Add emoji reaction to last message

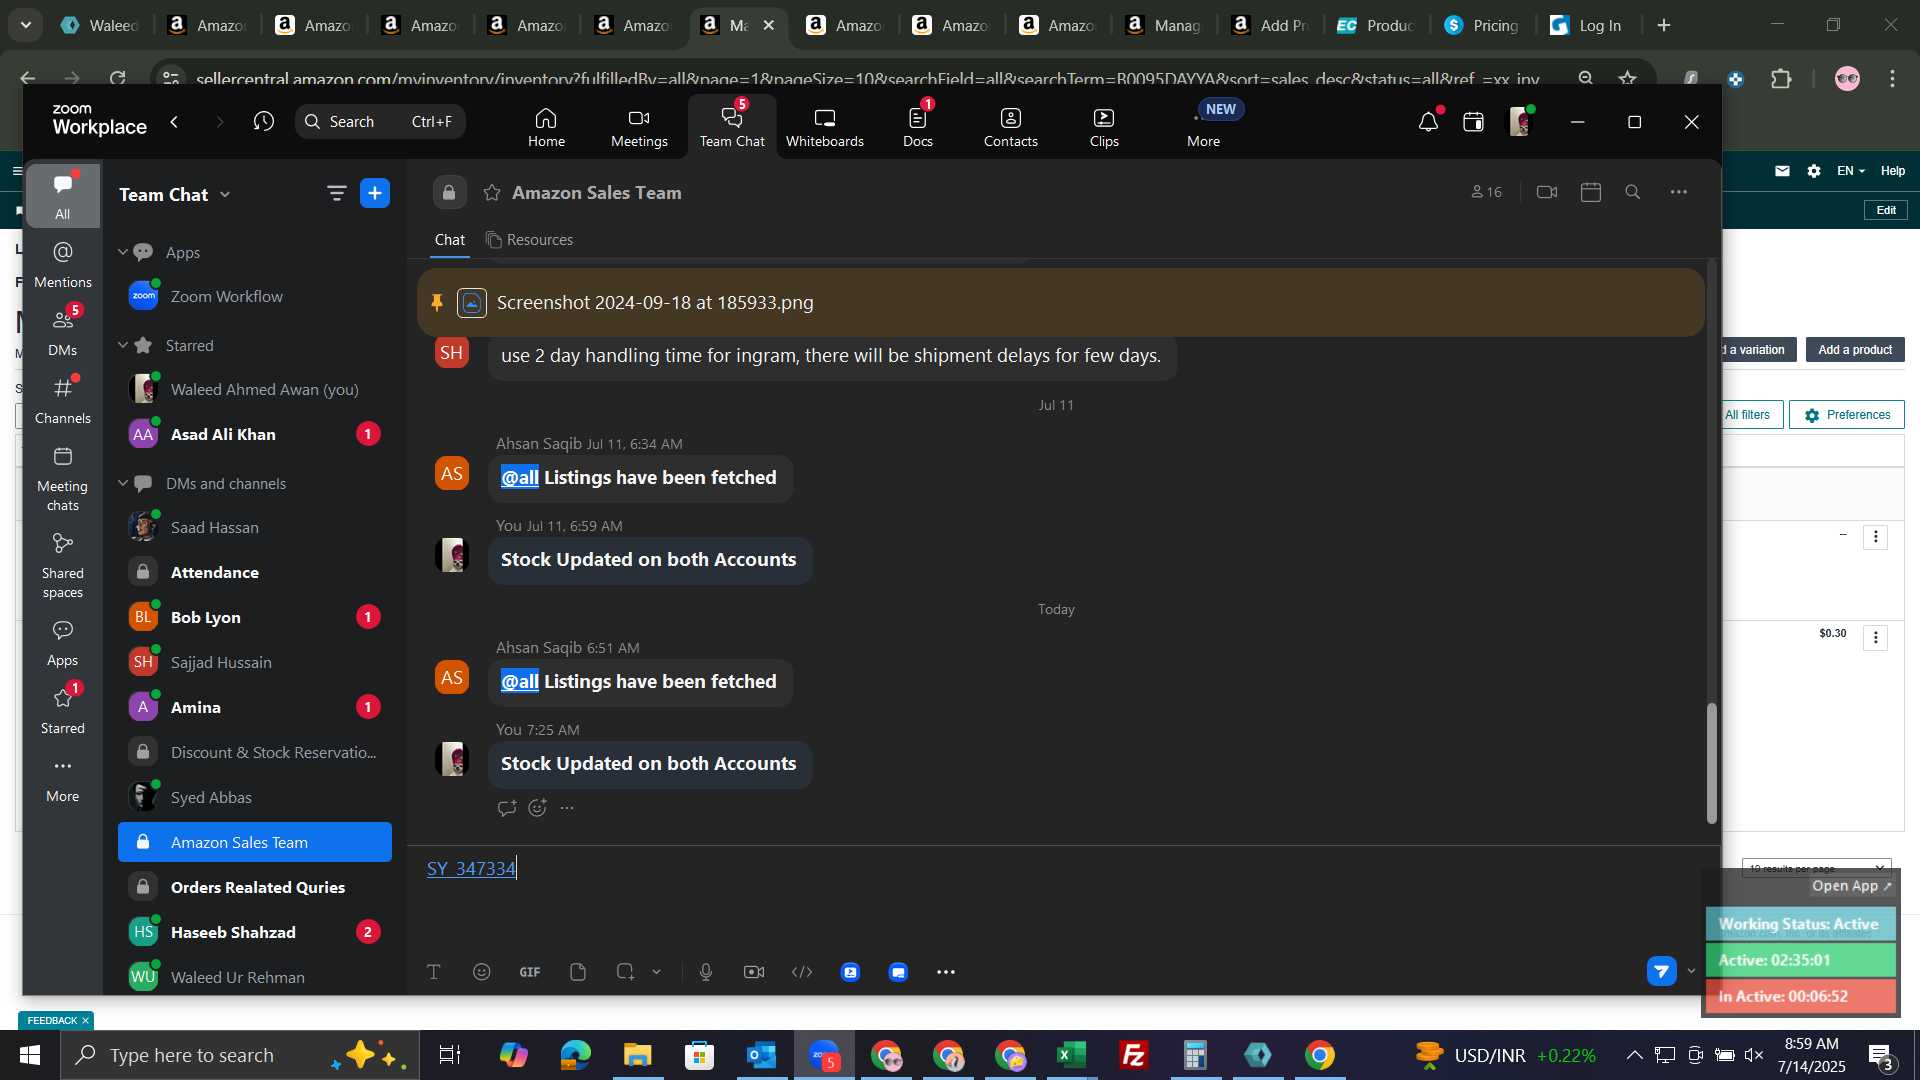click(x=538, y=808)
